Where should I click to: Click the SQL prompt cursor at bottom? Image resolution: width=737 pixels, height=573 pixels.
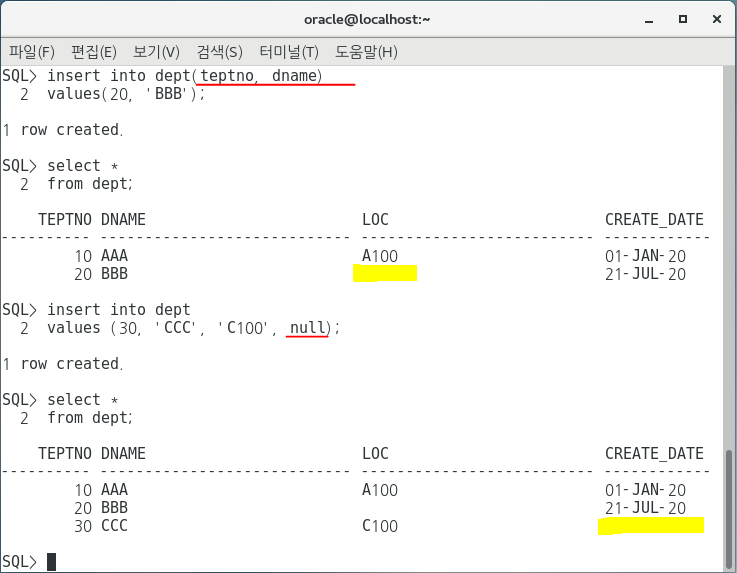(x=51, y=561)
